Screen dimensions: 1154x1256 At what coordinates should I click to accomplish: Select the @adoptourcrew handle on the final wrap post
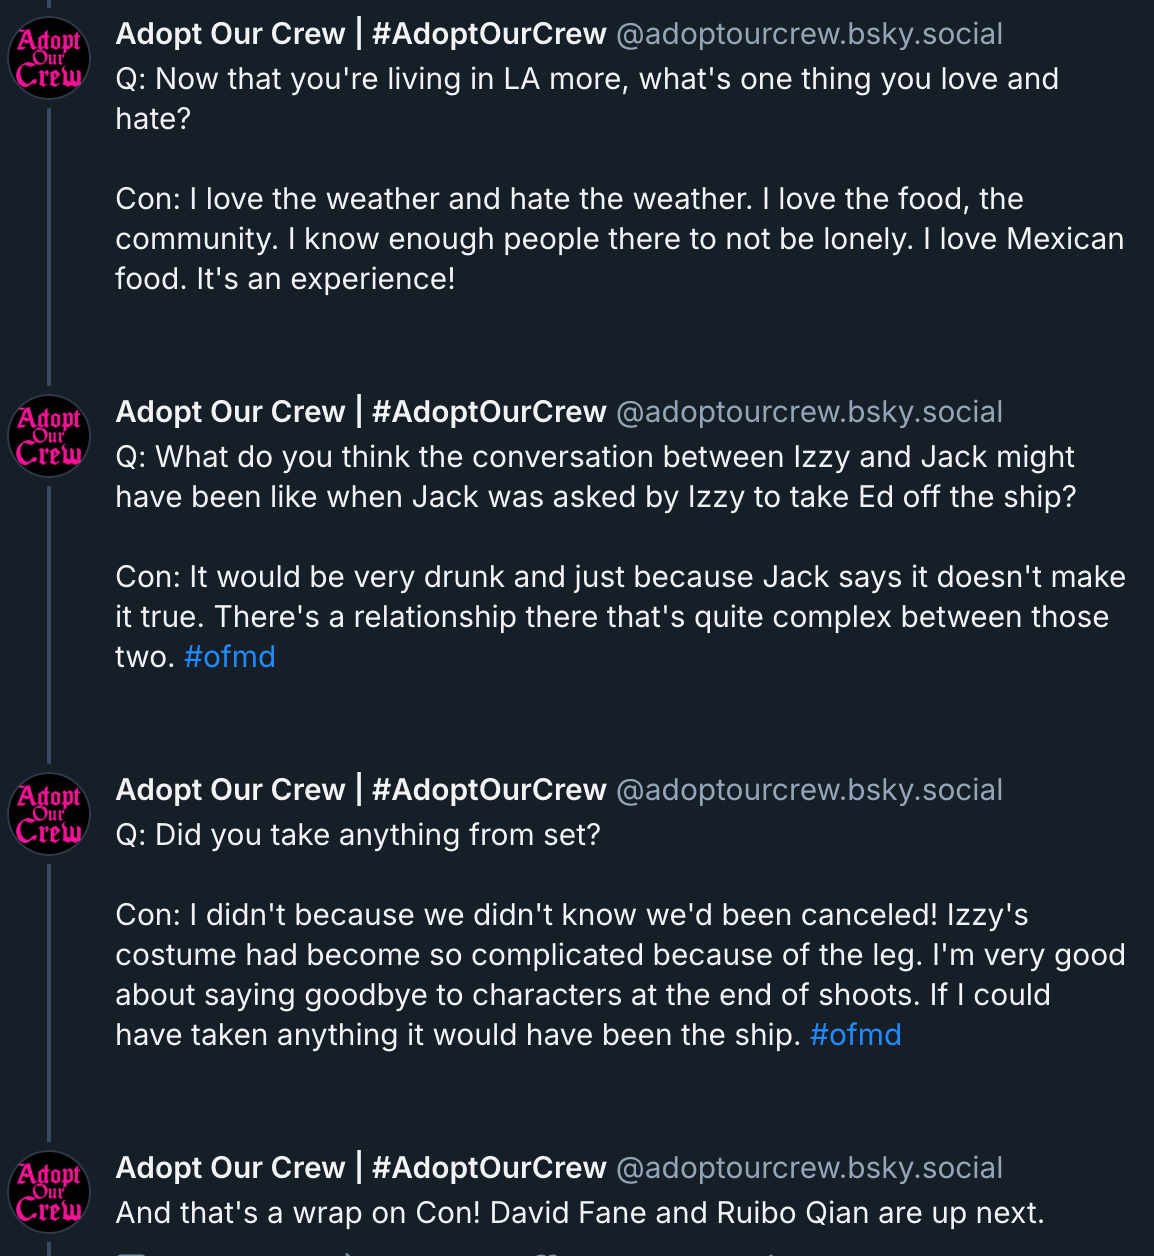click(x=809, y=1168)
